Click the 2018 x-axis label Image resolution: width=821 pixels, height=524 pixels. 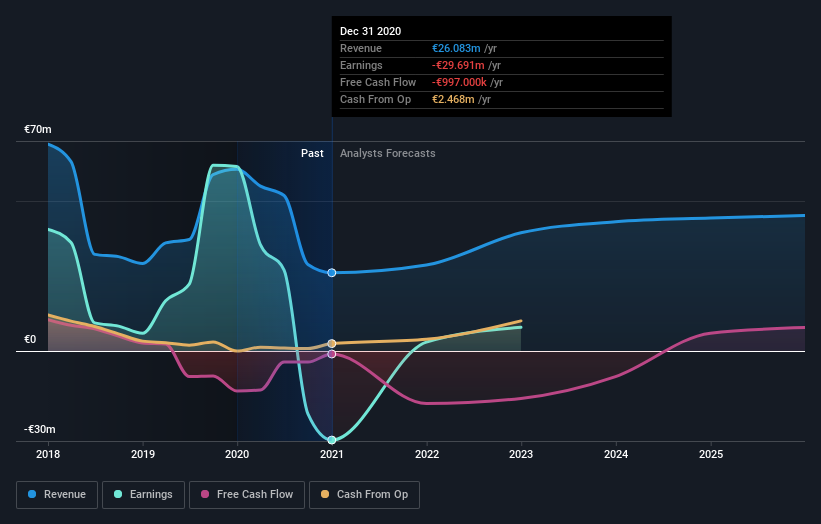(x=48, y=454)
